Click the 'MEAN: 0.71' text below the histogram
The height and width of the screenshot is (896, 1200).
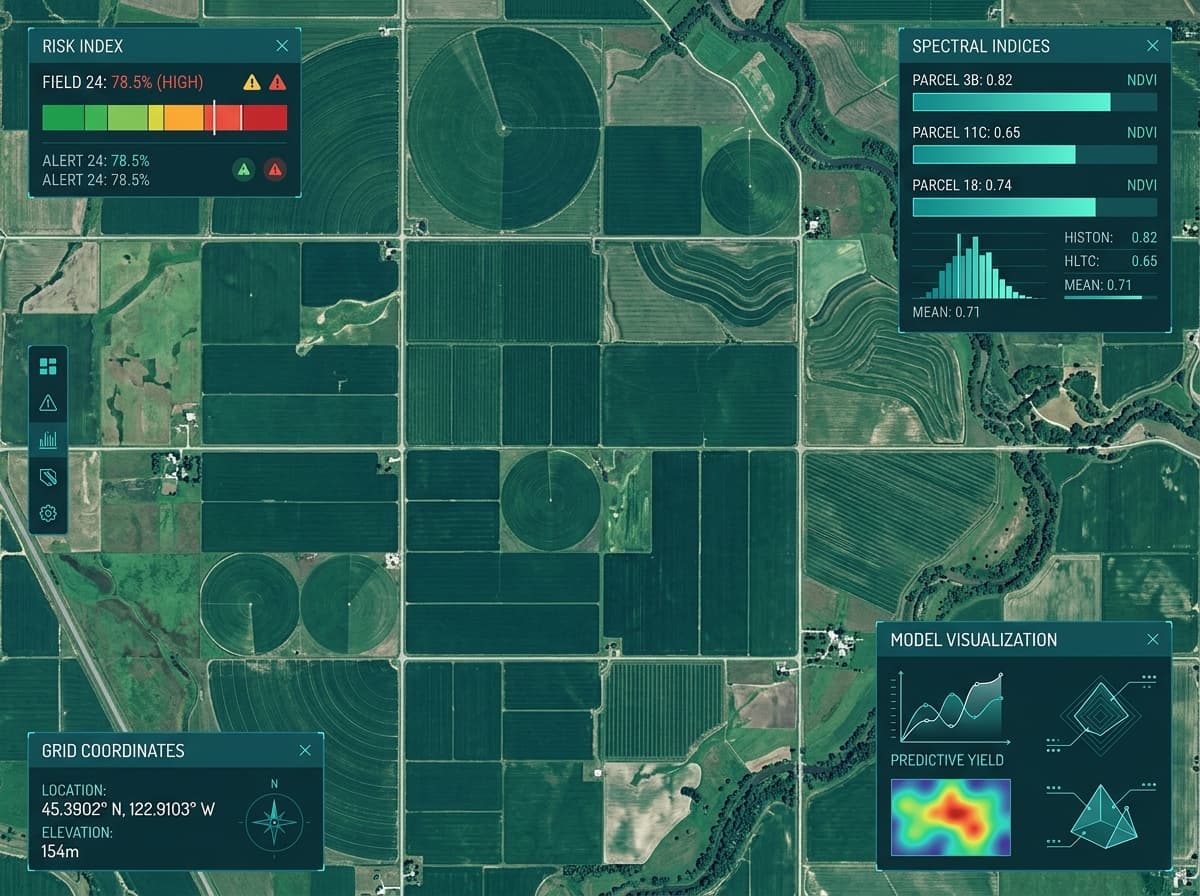tap(946, 313)
